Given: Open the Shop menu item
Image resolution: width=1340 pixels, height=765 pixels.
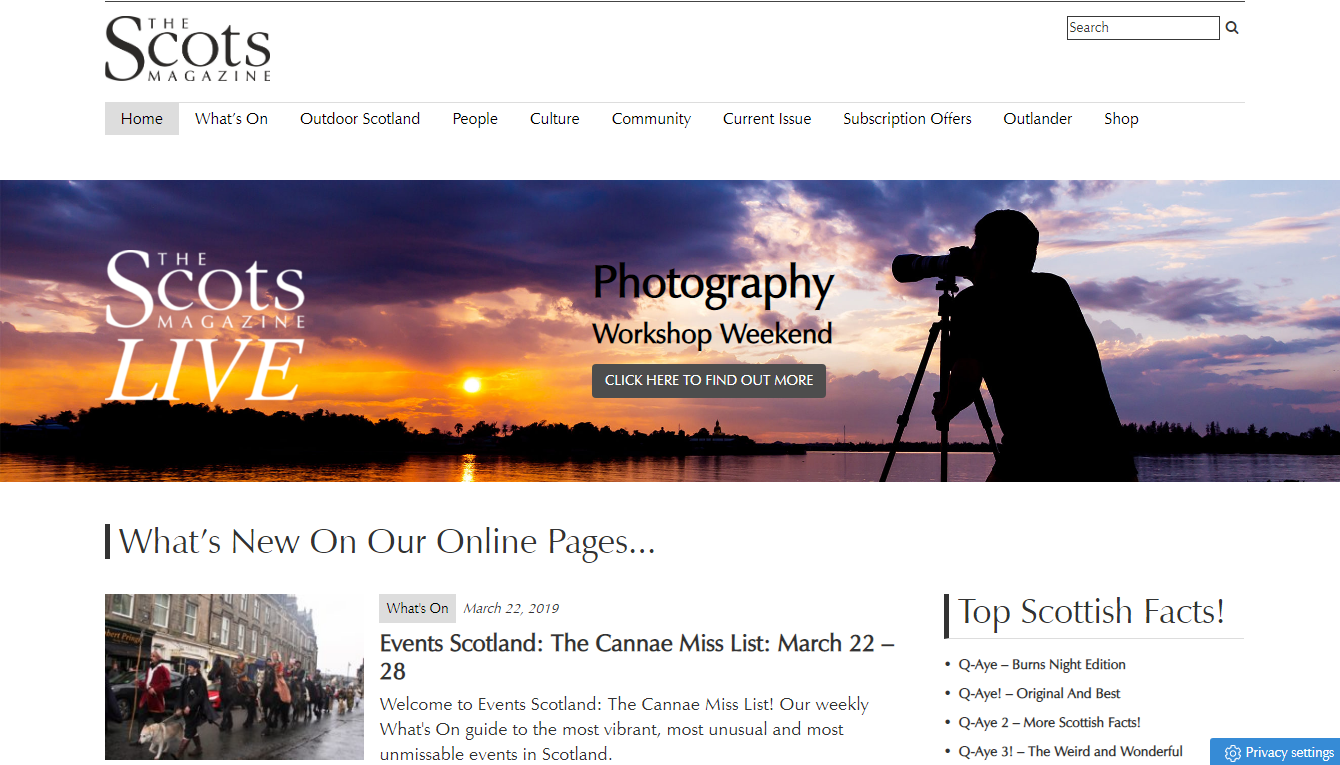Looking at the screenshot, I should [x=1121, y=119].
